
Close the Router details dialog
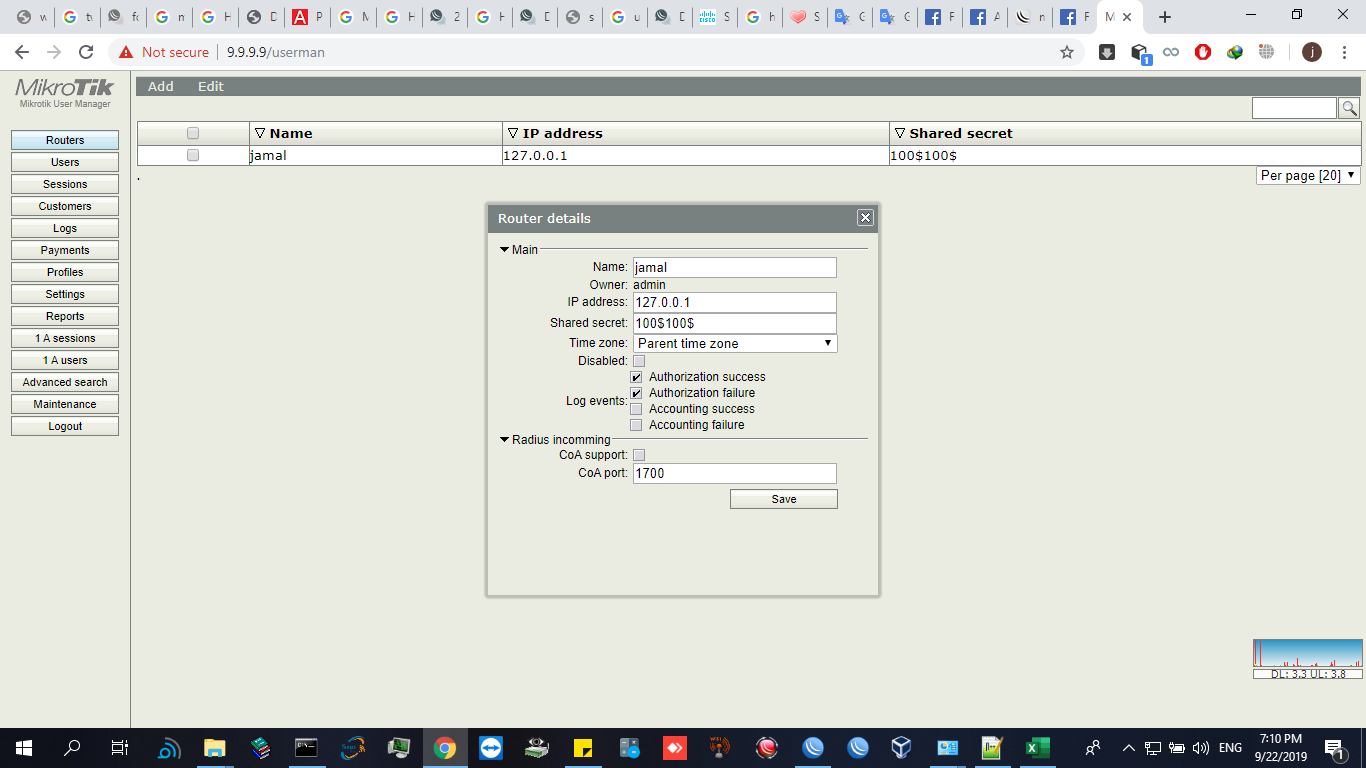coord(866,218)
